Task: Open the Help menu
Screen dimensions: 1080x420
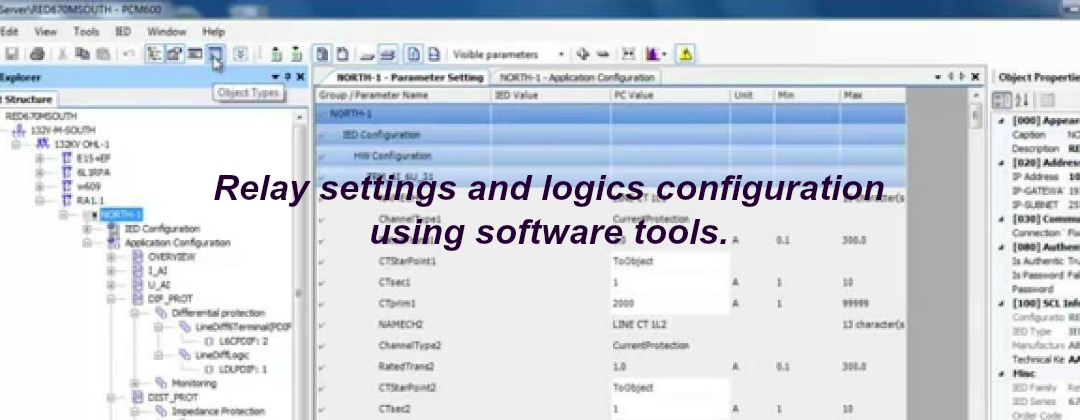Action: point(214,31)
